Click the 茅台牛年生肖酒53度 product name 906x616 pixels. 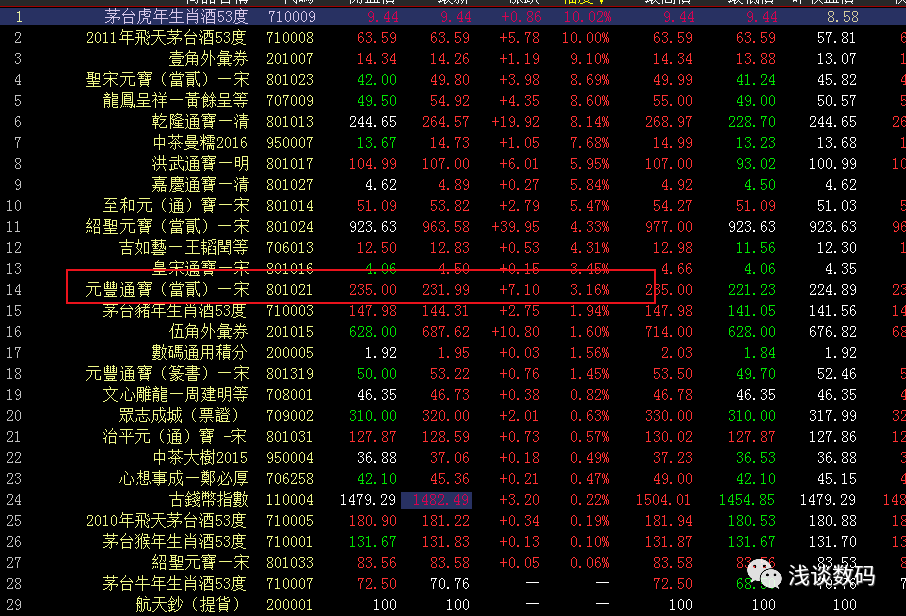click(174, 584)
